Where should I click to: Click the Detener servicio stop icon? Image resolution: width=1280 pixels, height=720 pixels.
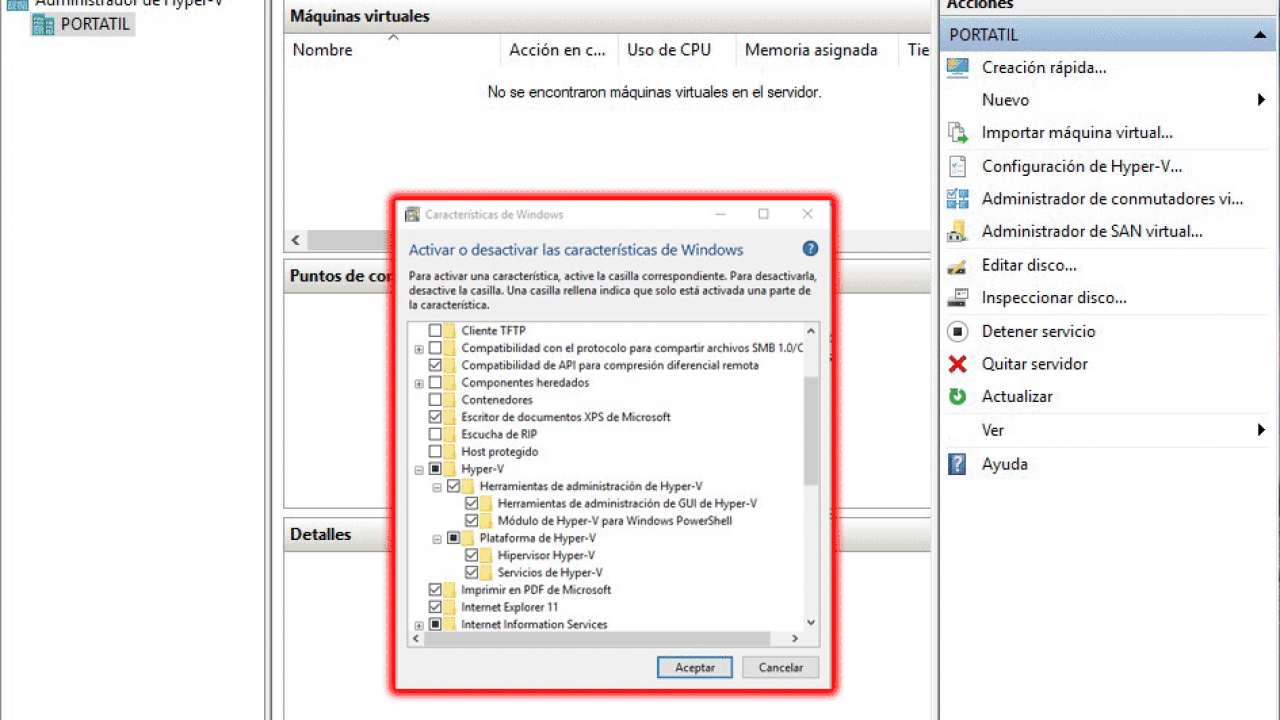[x=958, y=331]
